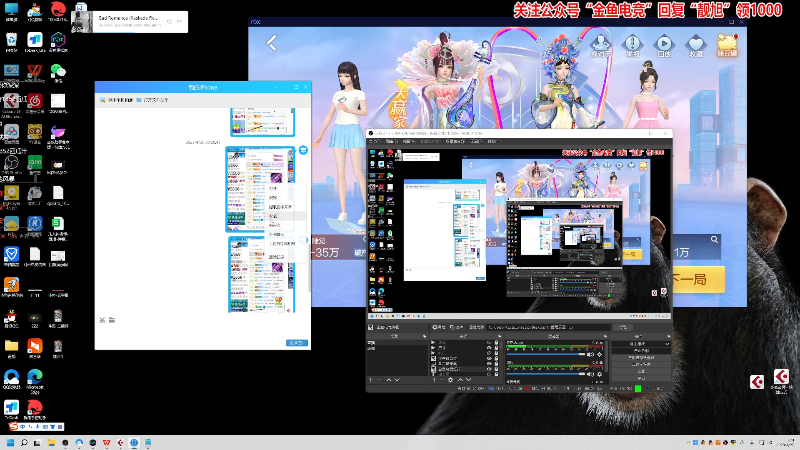Select the folder tab in the chat window header
The height and width of the screenshot is (450, 800).
click(153, 100)
